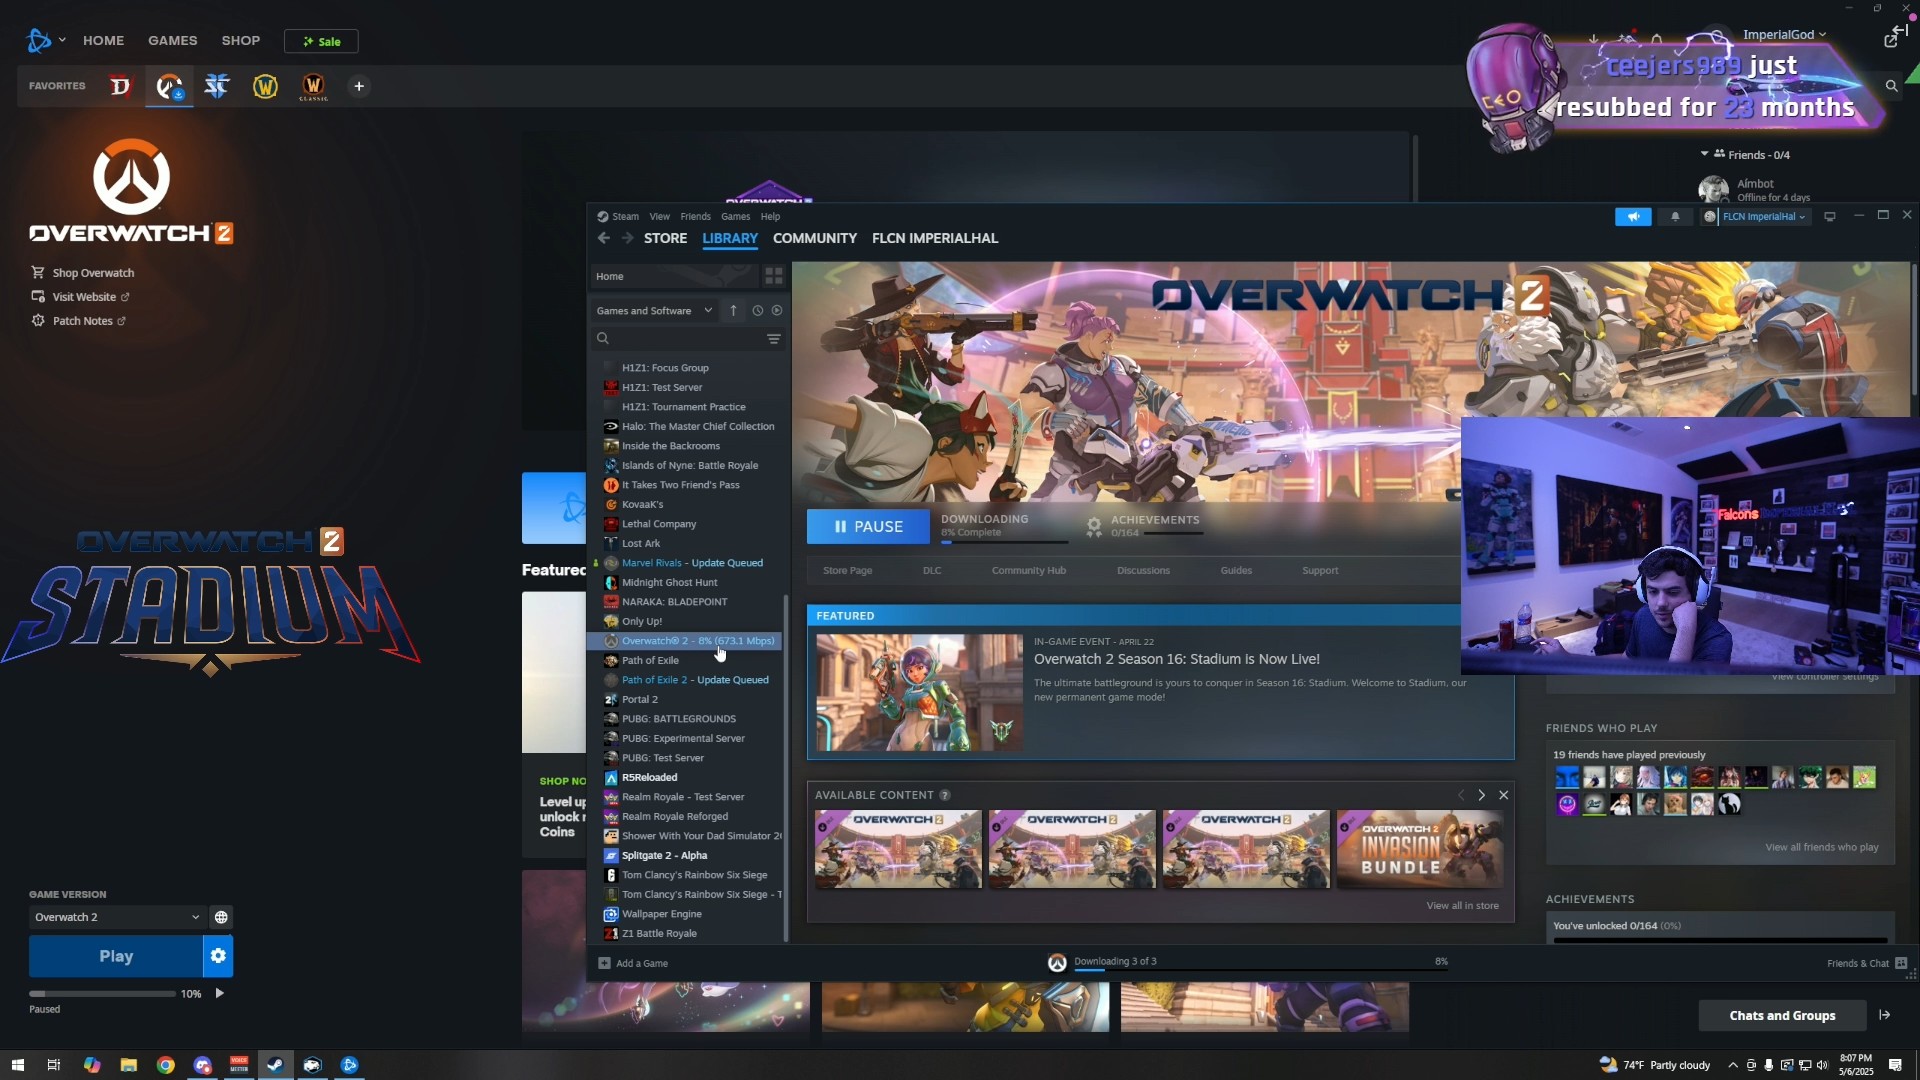Toggle Steam library sort arrow

tap(733, 311)
